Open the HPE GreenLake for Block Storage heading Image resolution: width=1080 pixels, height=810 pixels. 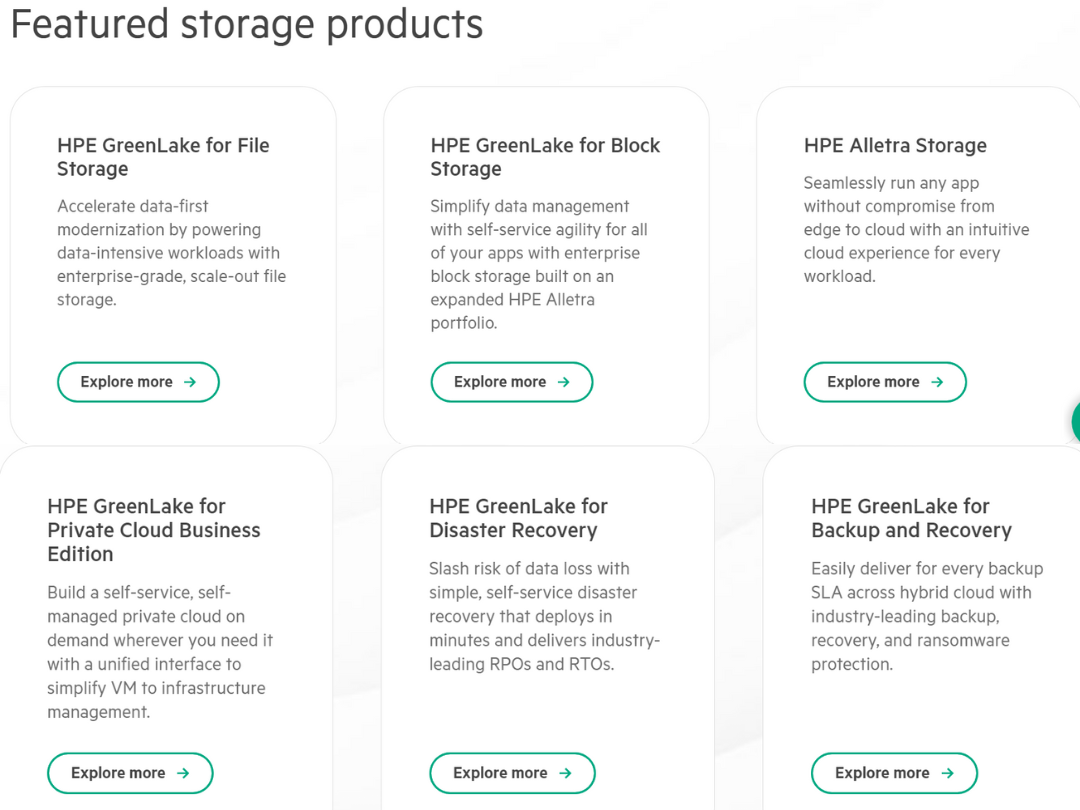click(x=545, y=157)
